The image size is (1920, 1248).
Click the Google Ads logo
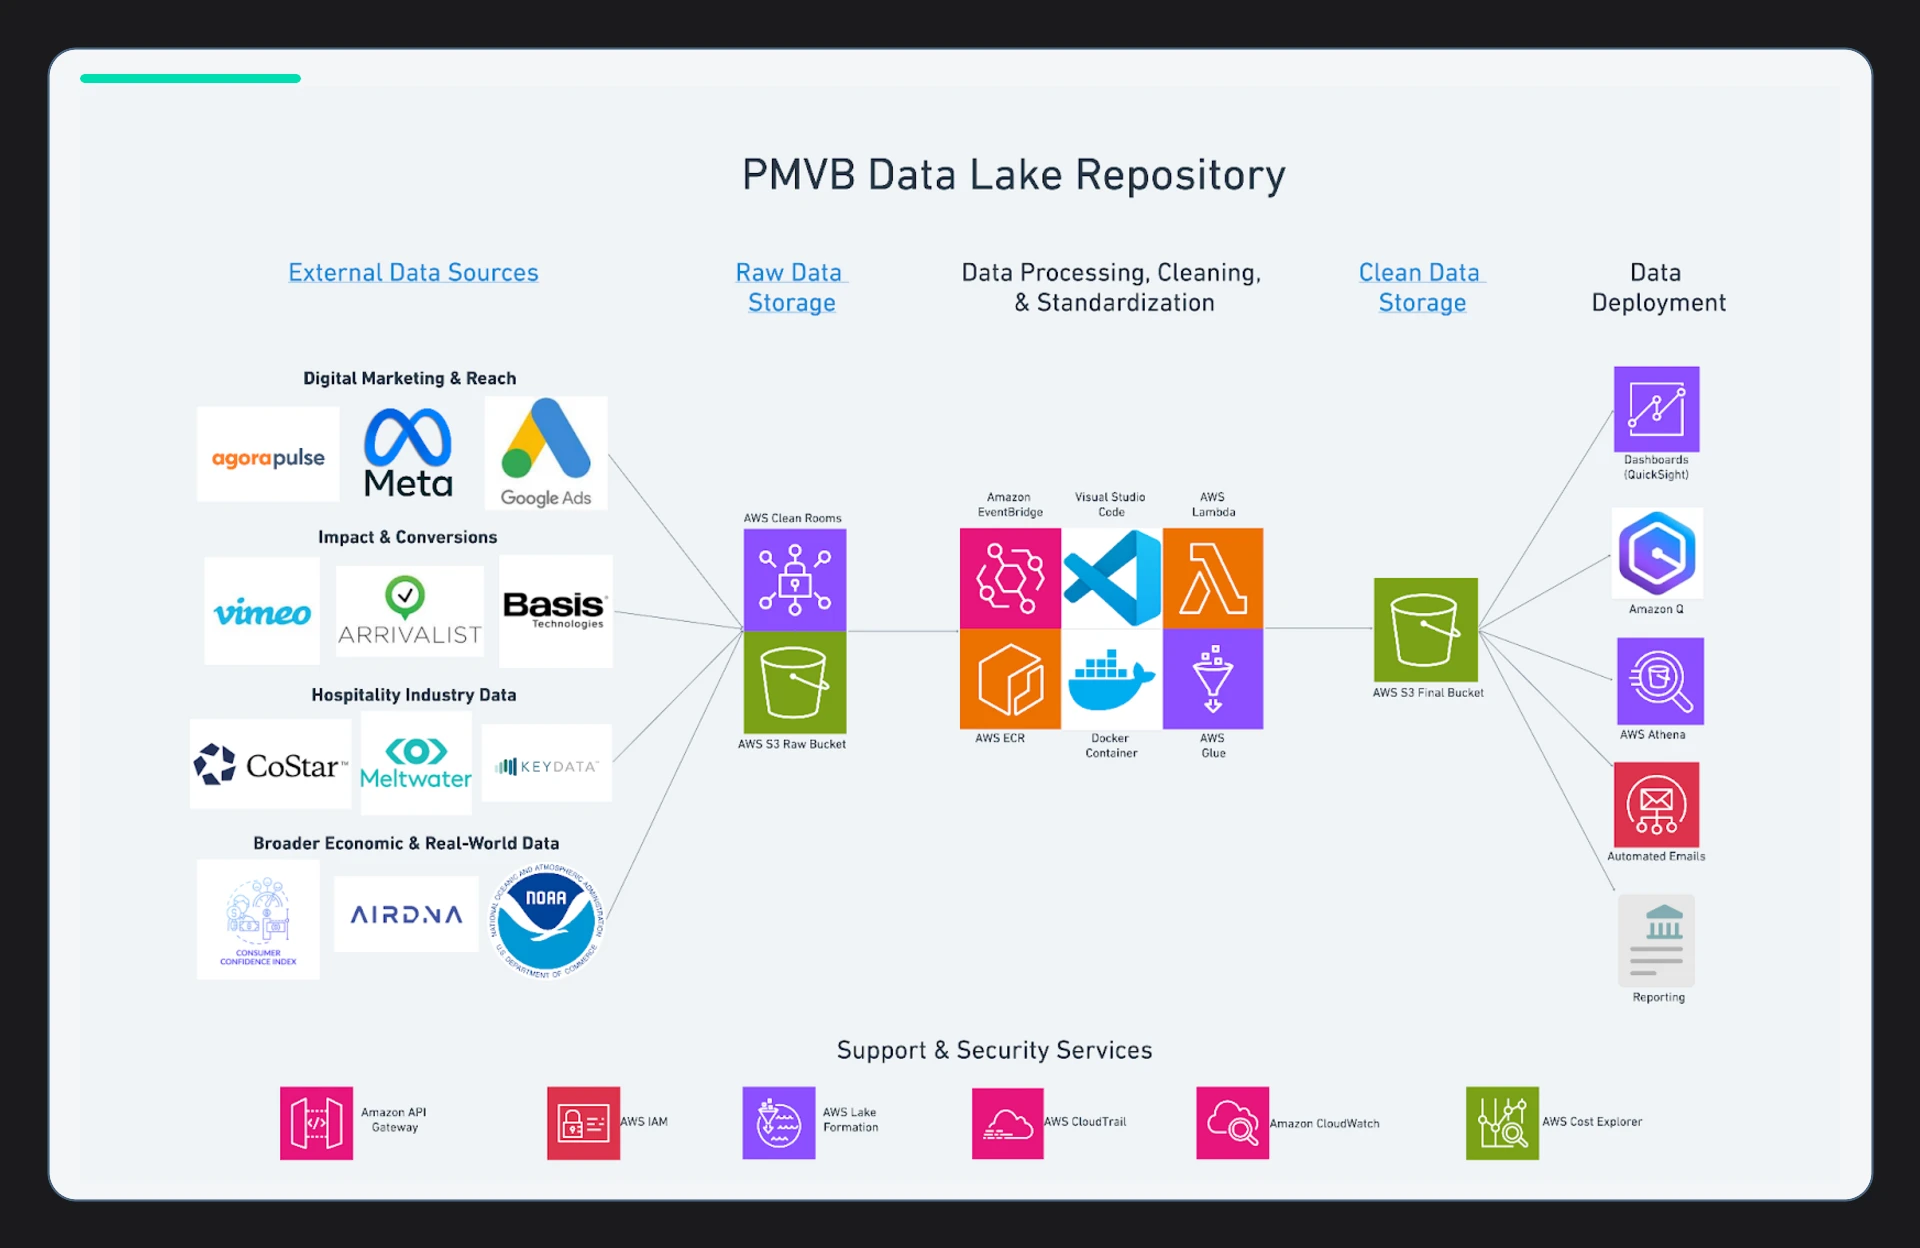pos(546,453)
